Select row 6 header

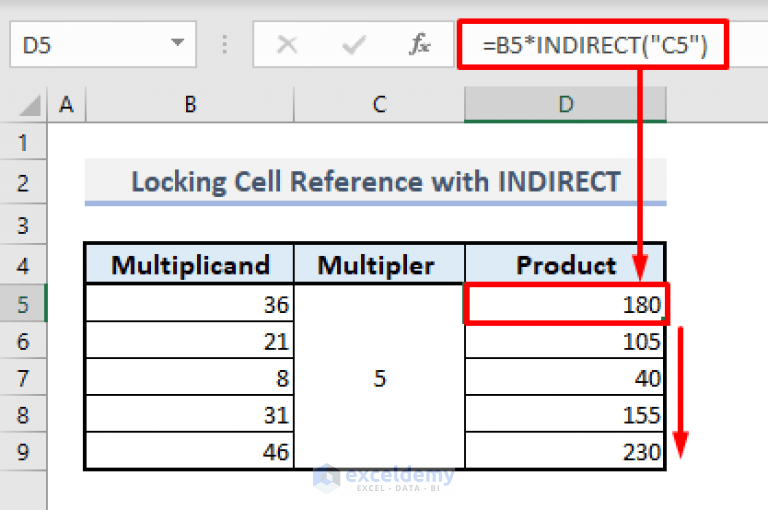[x=23, y=340]
